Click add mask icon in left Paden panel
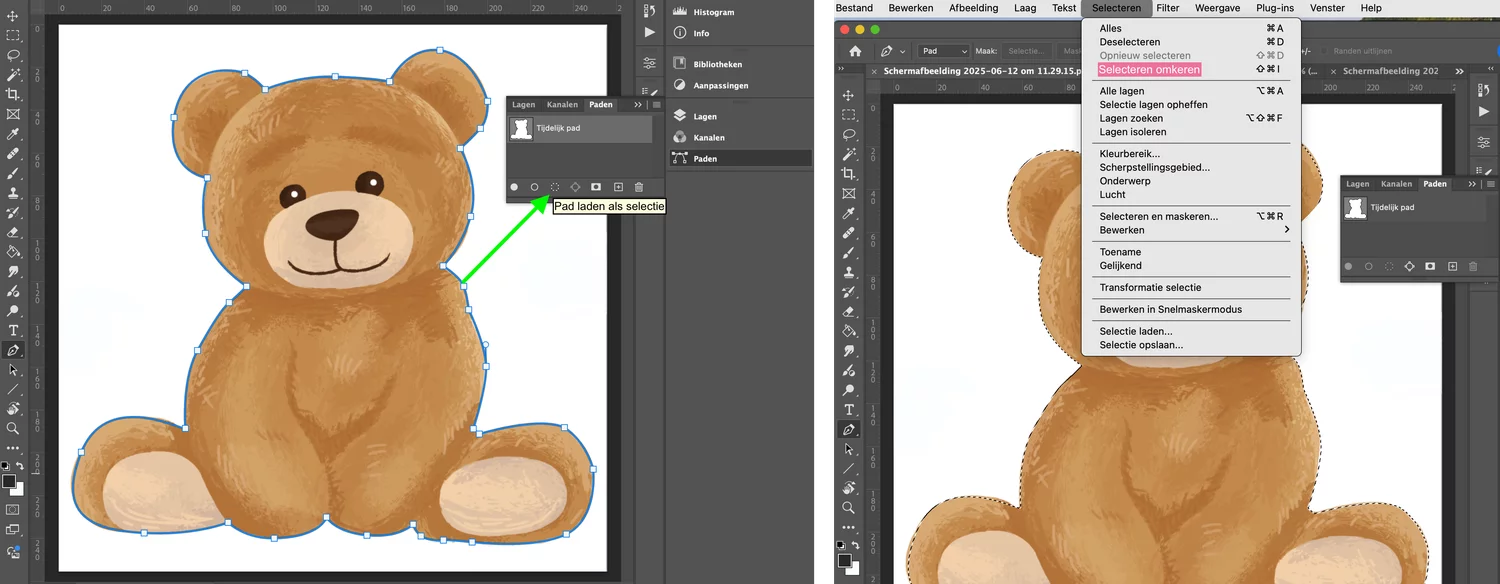 pyautogui.click(x=597, y=187)
